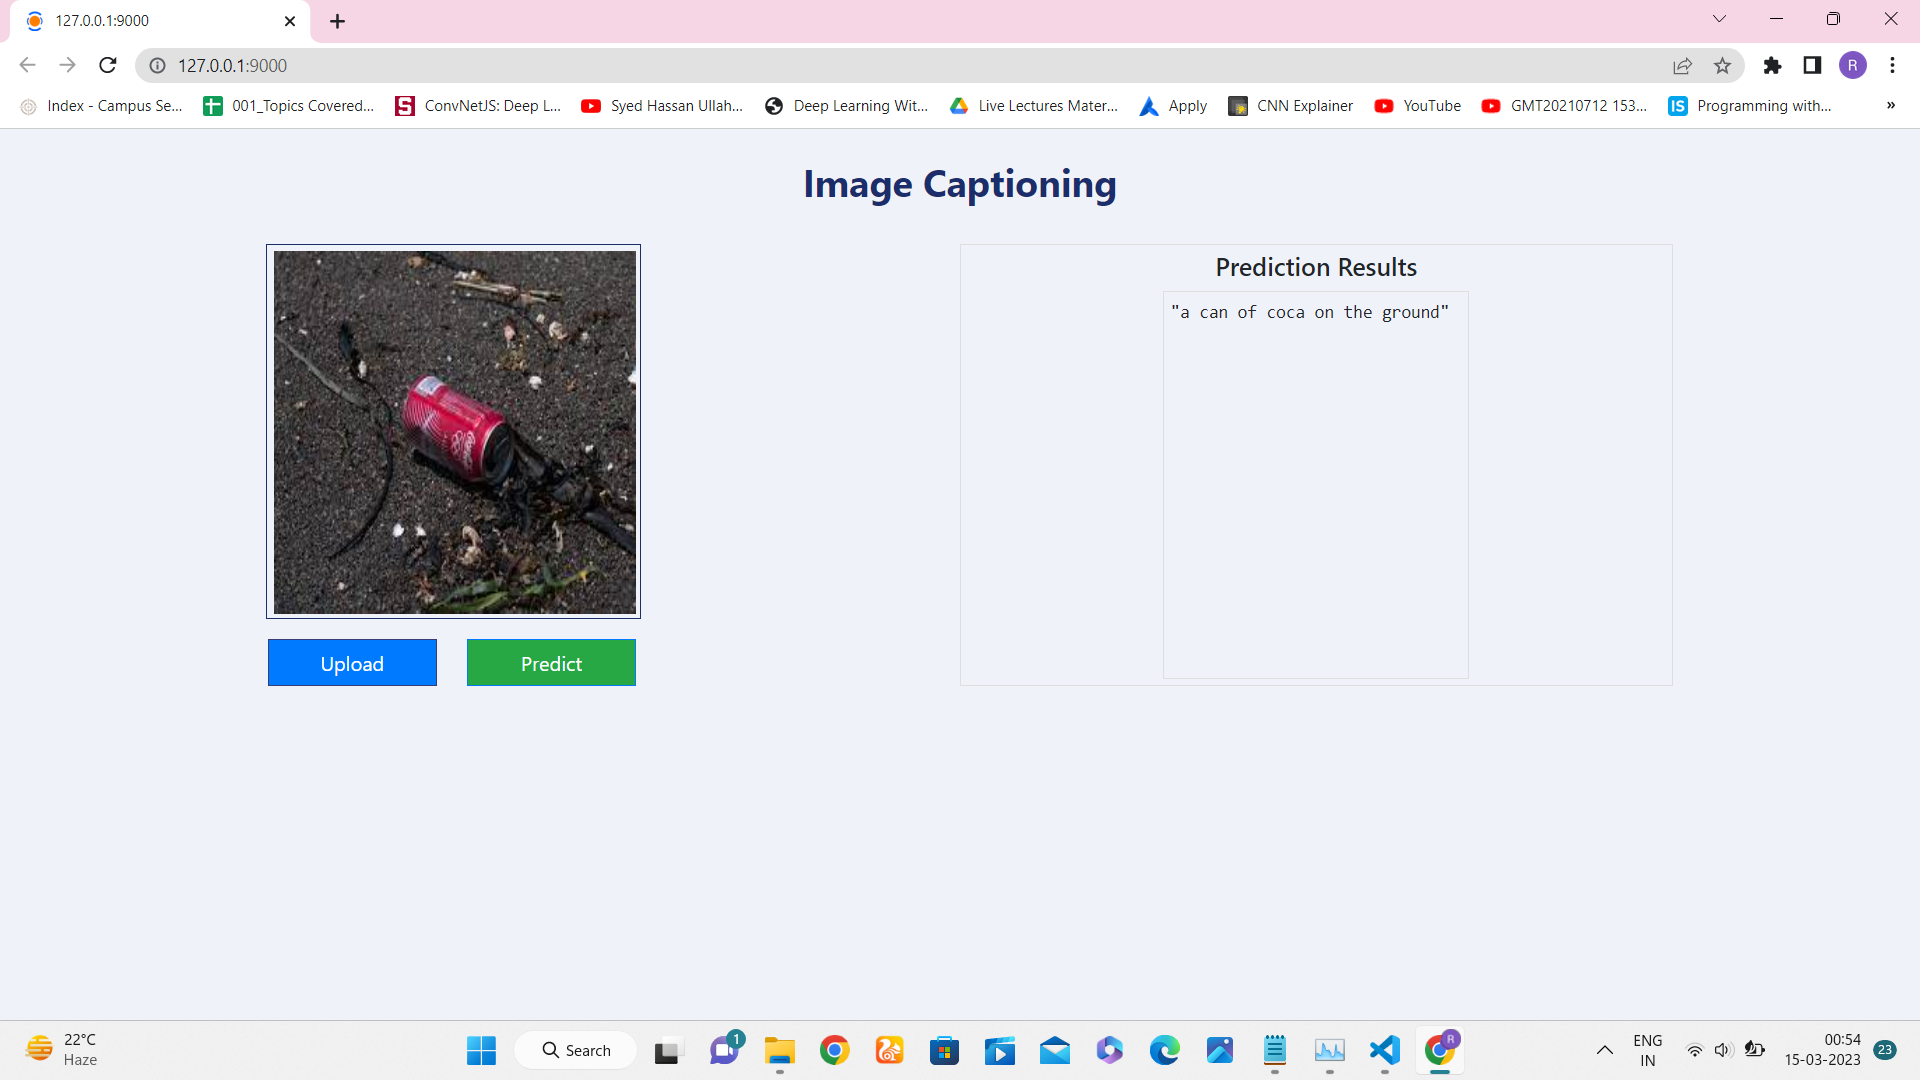
Task: Open the Chrome three-dot menu
Action: pyautogui.click(x=1892, y=65)
